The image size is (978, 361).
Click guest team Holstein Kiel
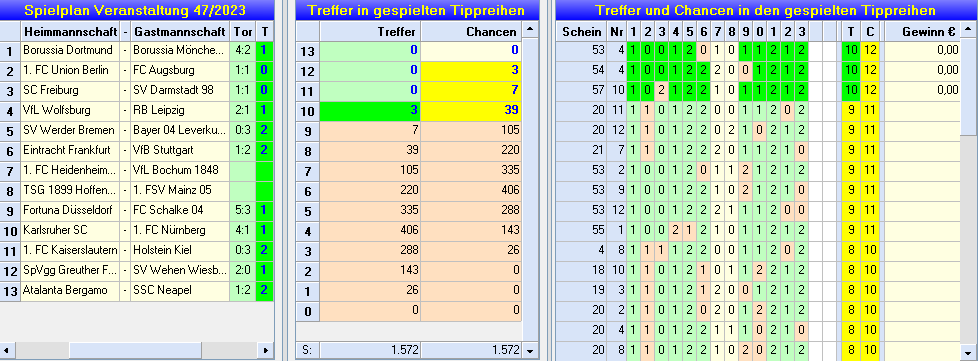pyautogui.click(x=180, y=250)
